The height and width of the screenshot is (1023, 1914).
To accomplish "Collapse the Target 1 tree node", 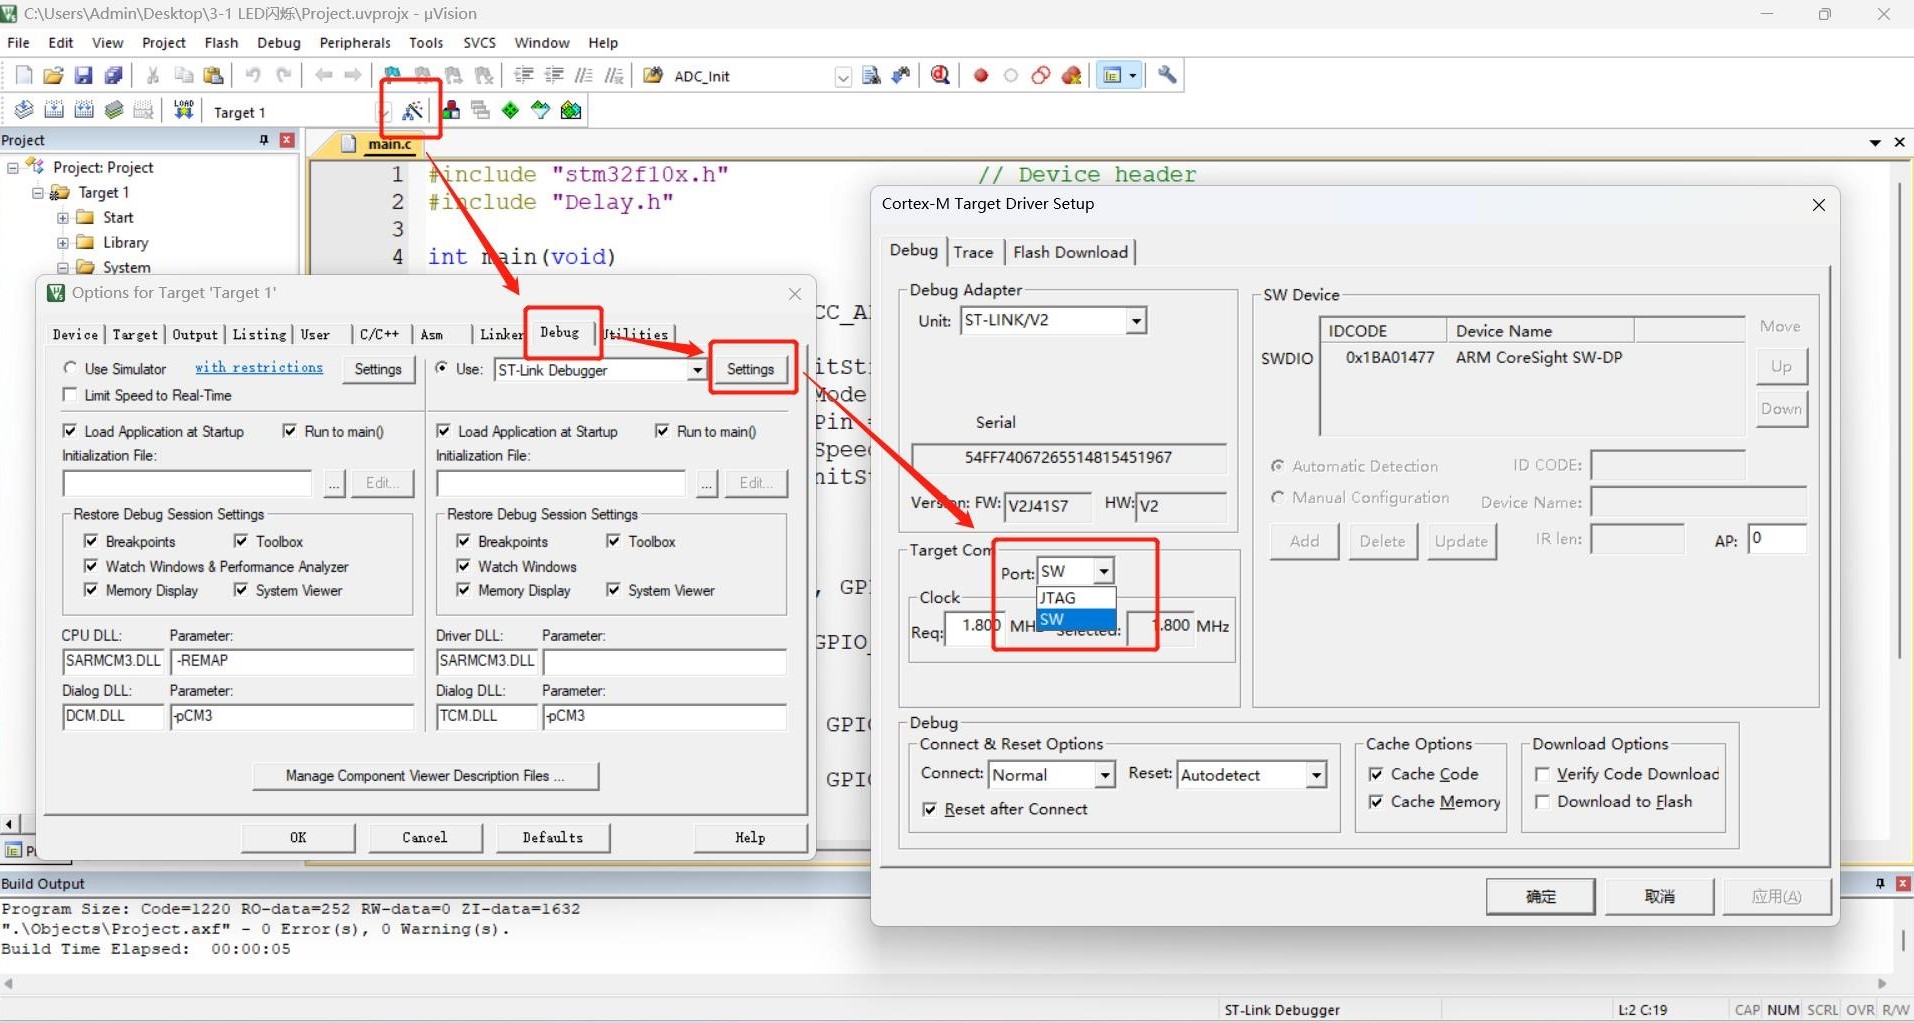I will point(38,192).
